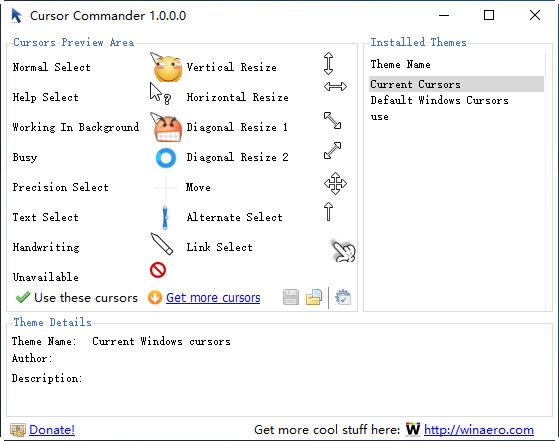Click the open theme folder icon
Screen dimensions: 559x441
coord(314,297)
